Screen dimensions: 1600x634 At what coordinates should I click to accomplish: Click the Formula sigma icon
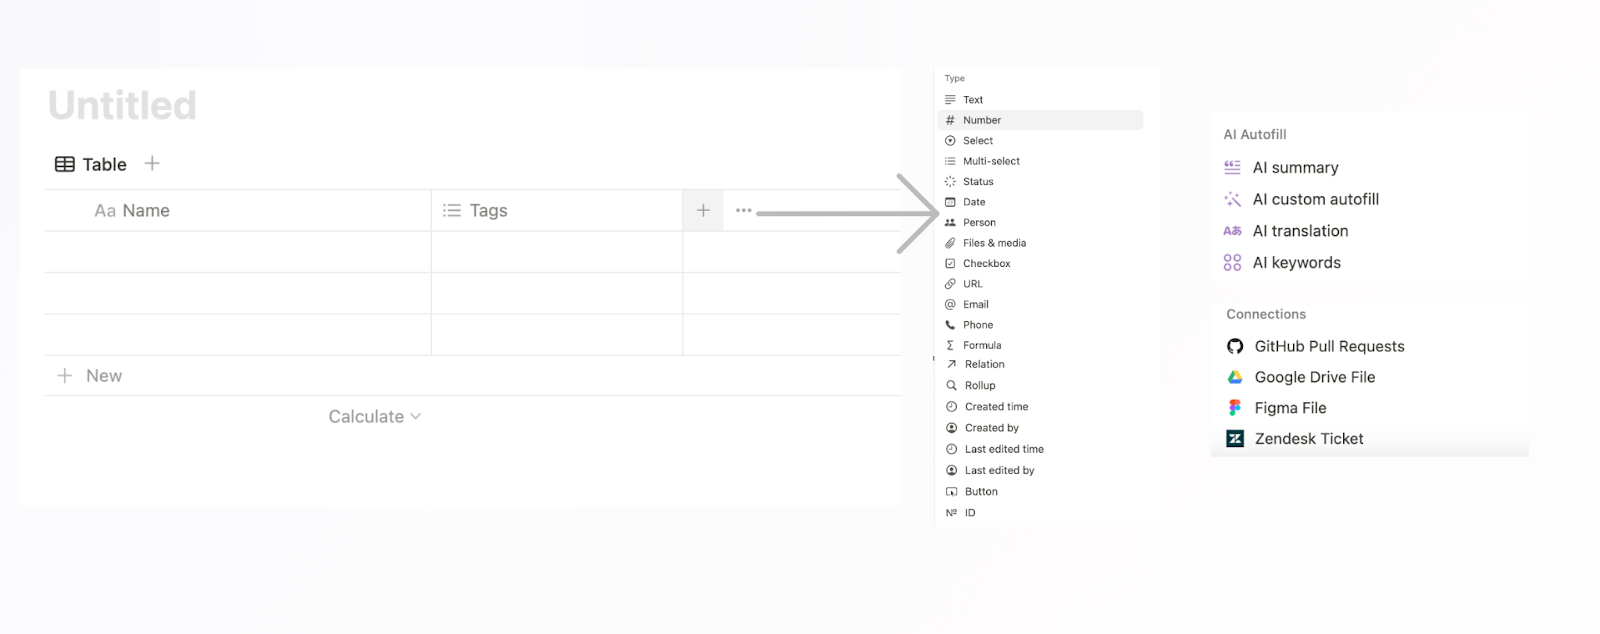tap(950, 345)
